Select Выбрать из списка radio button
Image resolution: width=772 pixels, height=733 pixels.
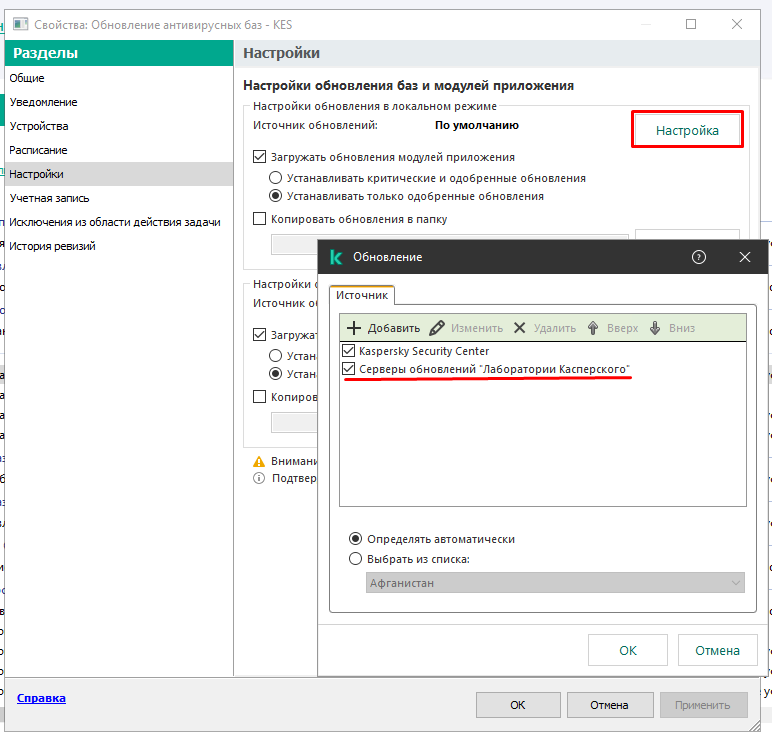coord(355,559)
